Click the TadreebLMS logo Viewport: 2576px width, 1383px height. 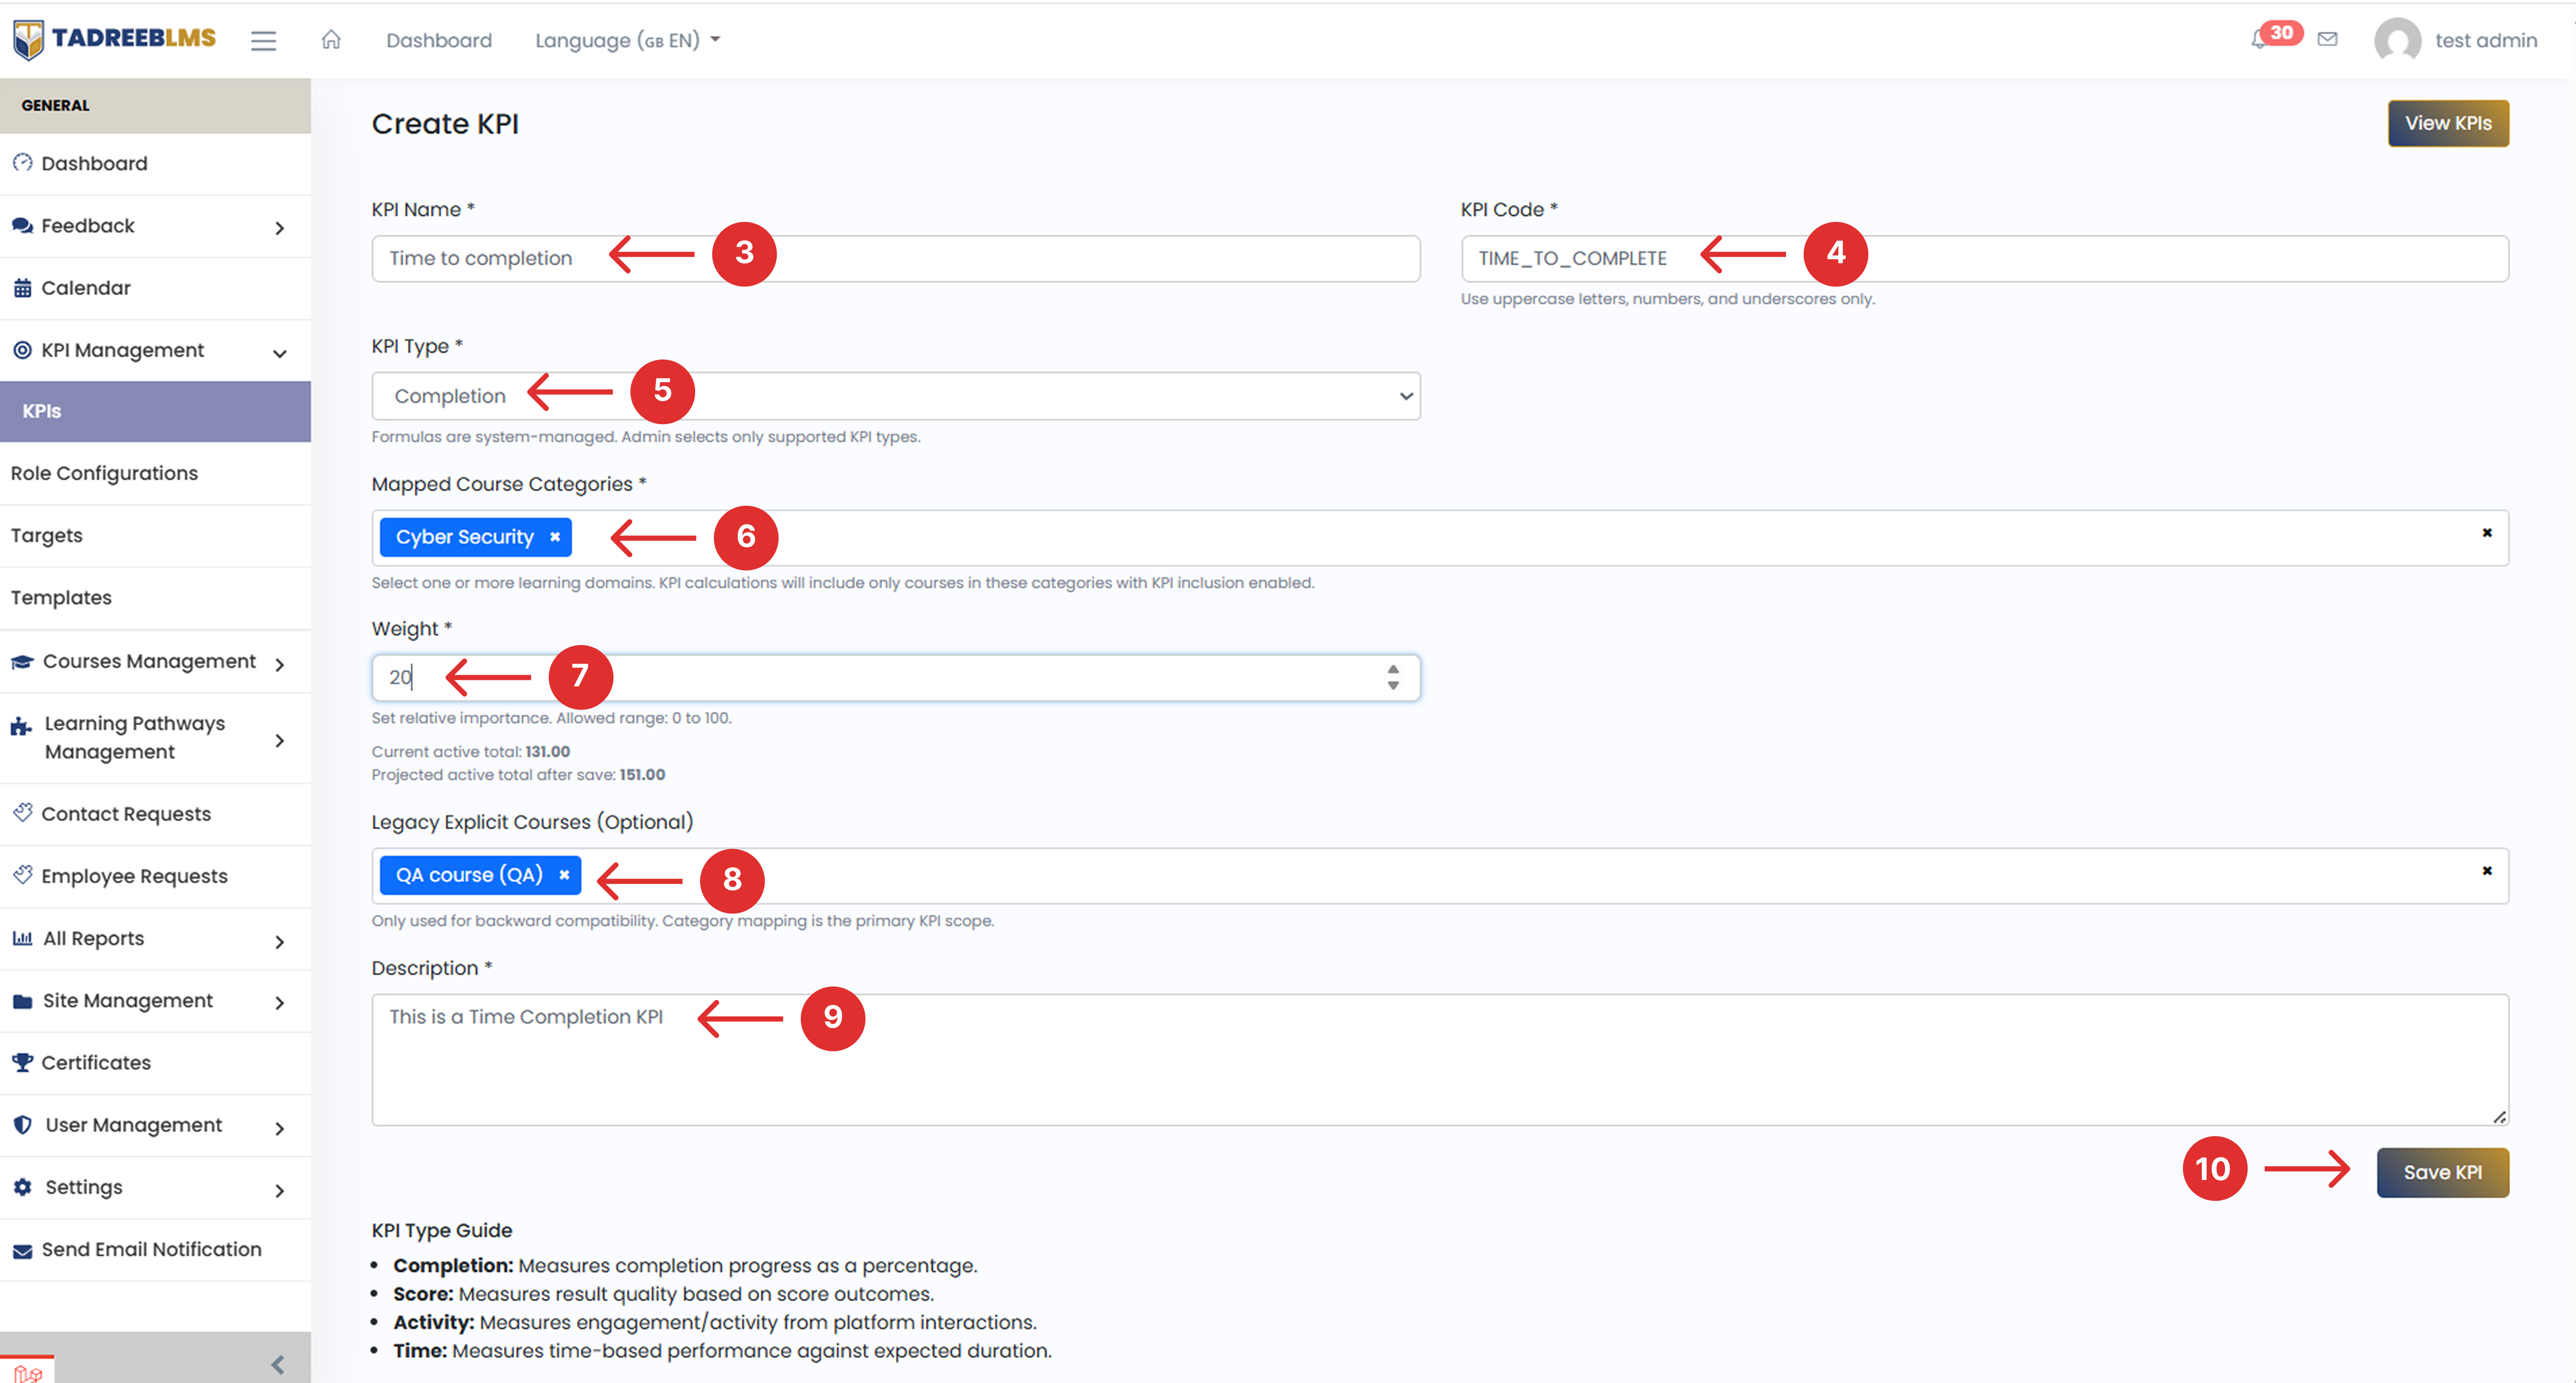[114, 39]
